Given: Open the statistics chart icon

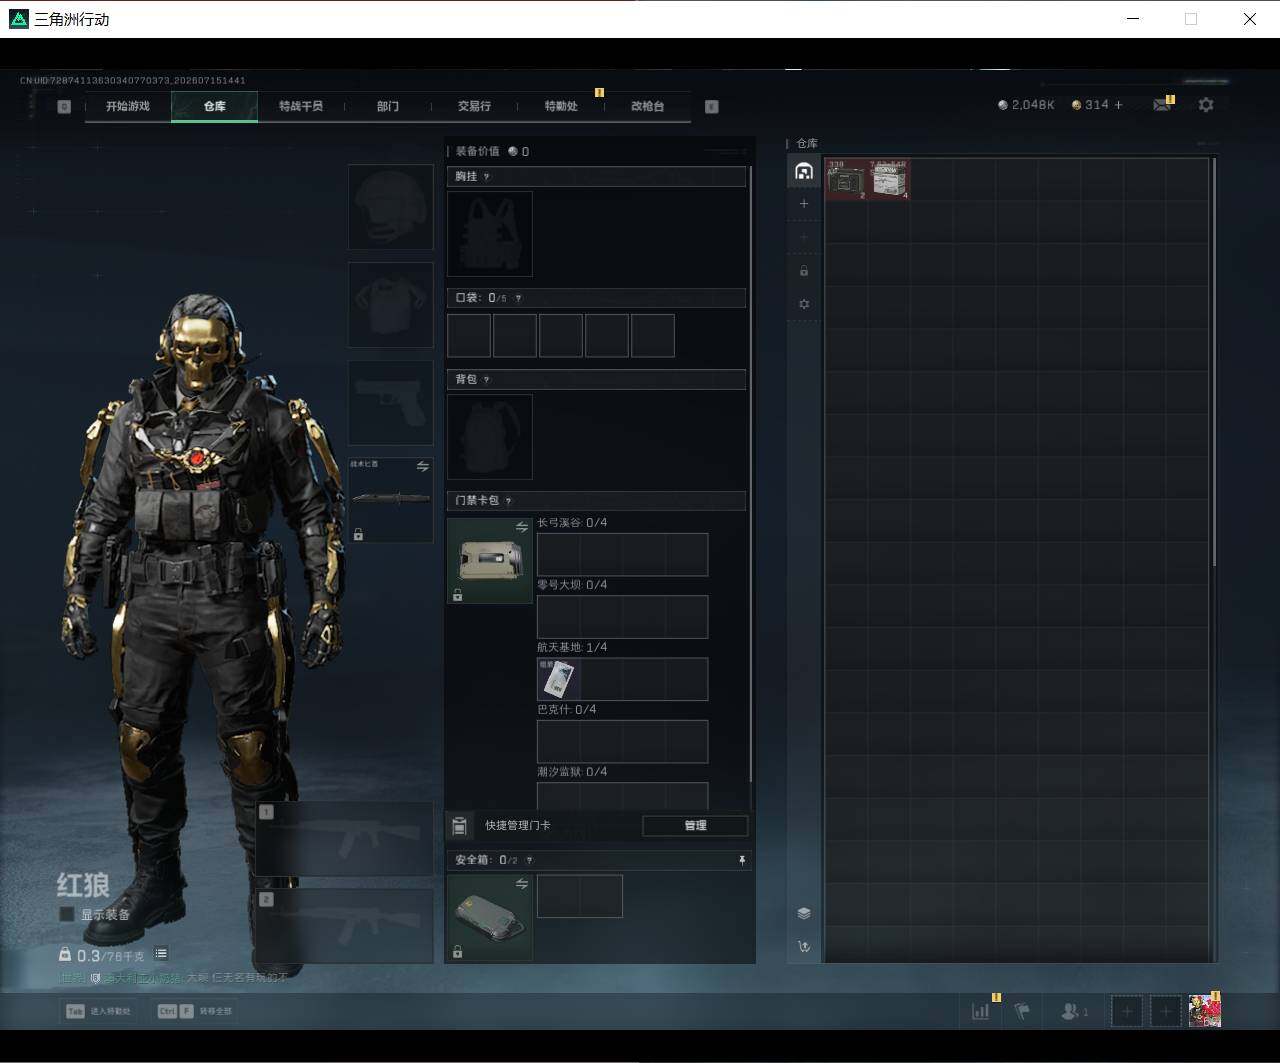Looking at the screenshot, I should coord(981,1011).
